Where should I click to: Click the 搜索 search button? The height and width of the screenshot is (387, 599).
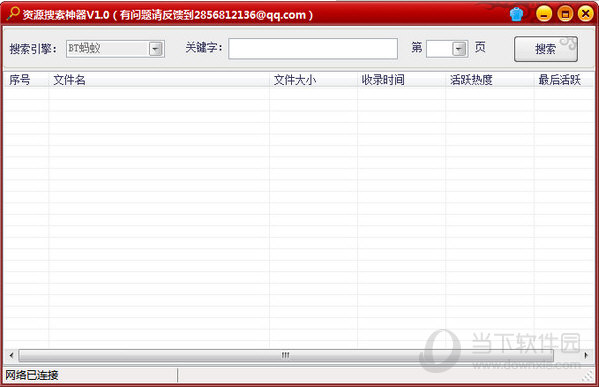[546, 49]
